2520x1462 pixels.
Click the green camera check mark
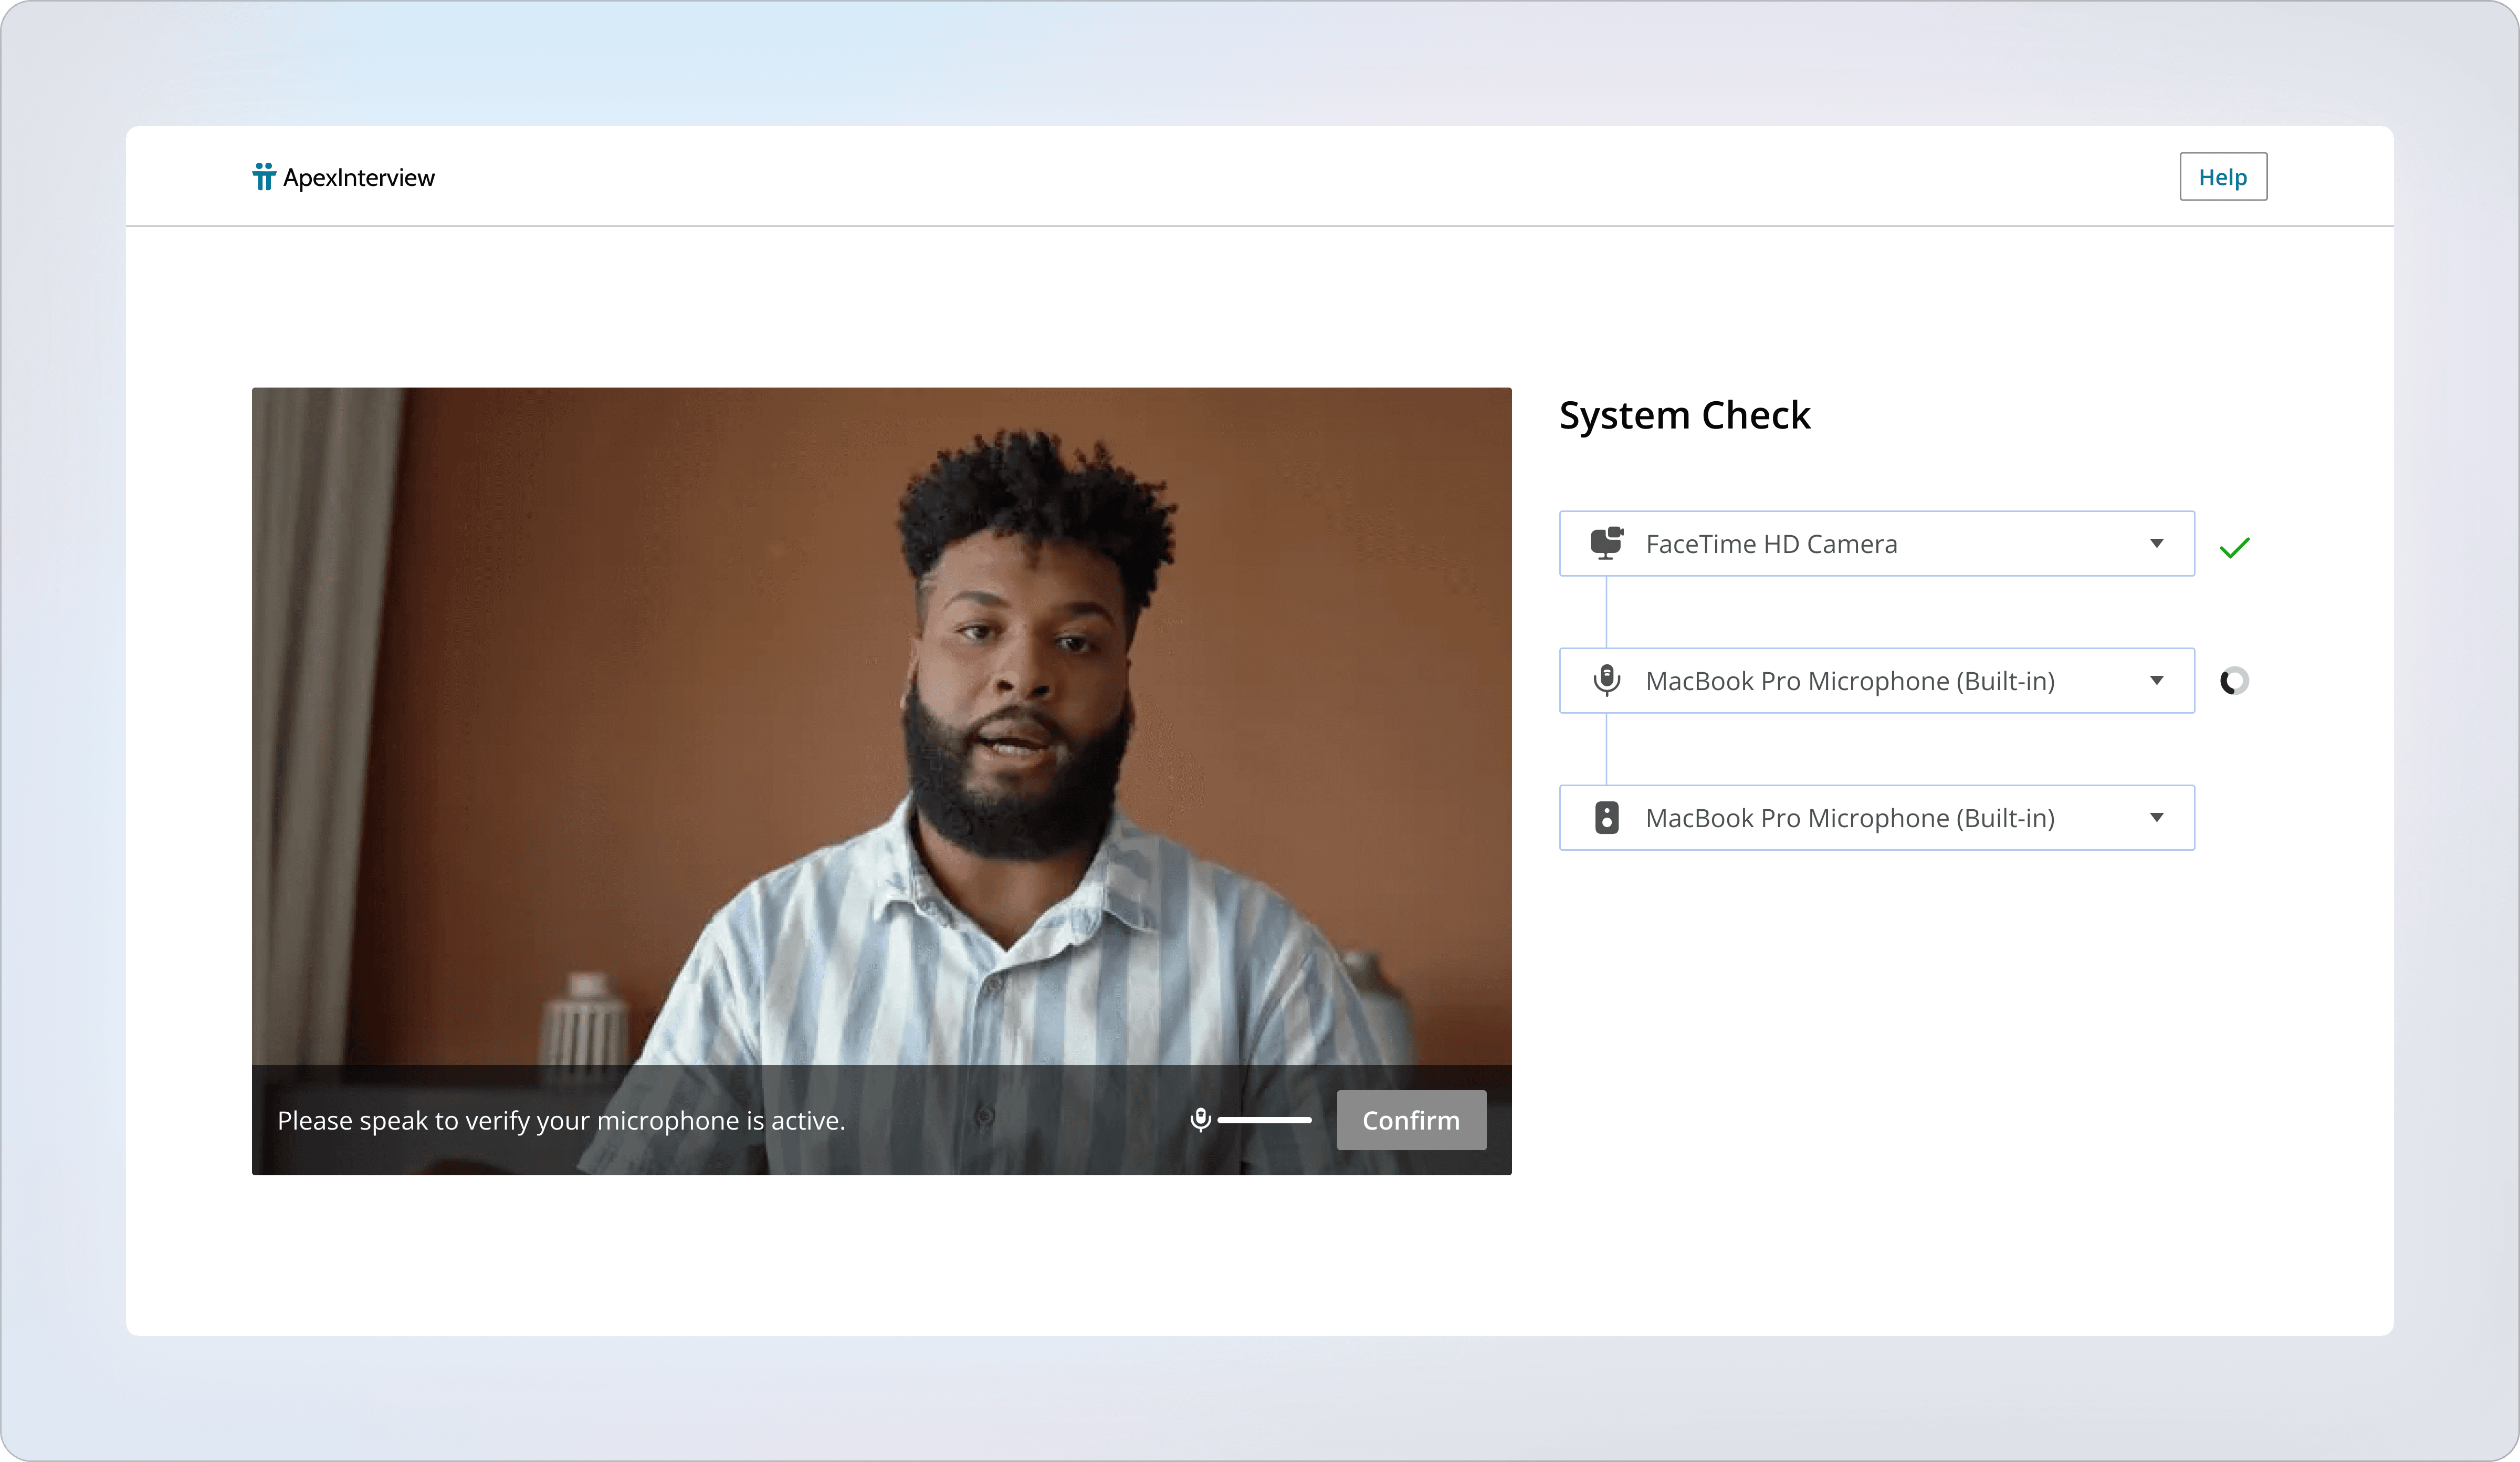2234,547
